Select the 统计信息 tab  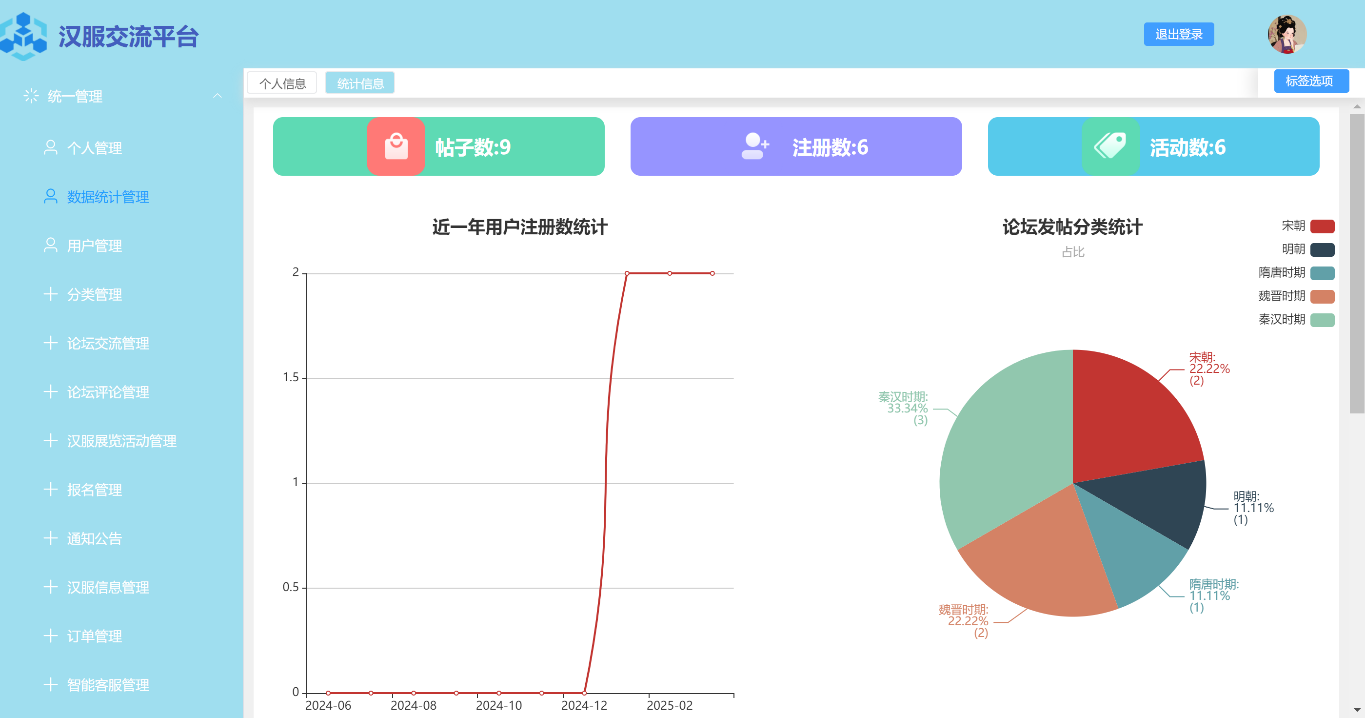pyautogui.click(x=360, y=83)
